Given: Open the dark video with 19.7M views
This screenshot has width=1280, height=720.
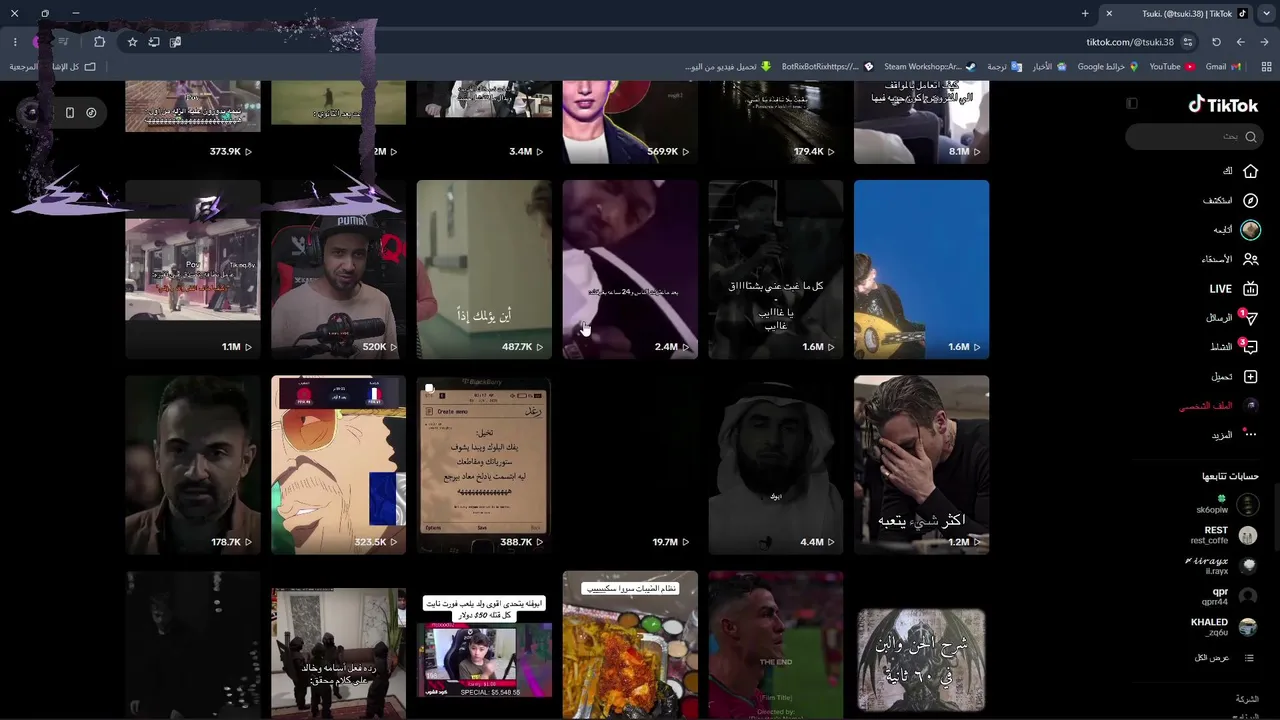Looking at the screenshot, I should pos(630,464).
